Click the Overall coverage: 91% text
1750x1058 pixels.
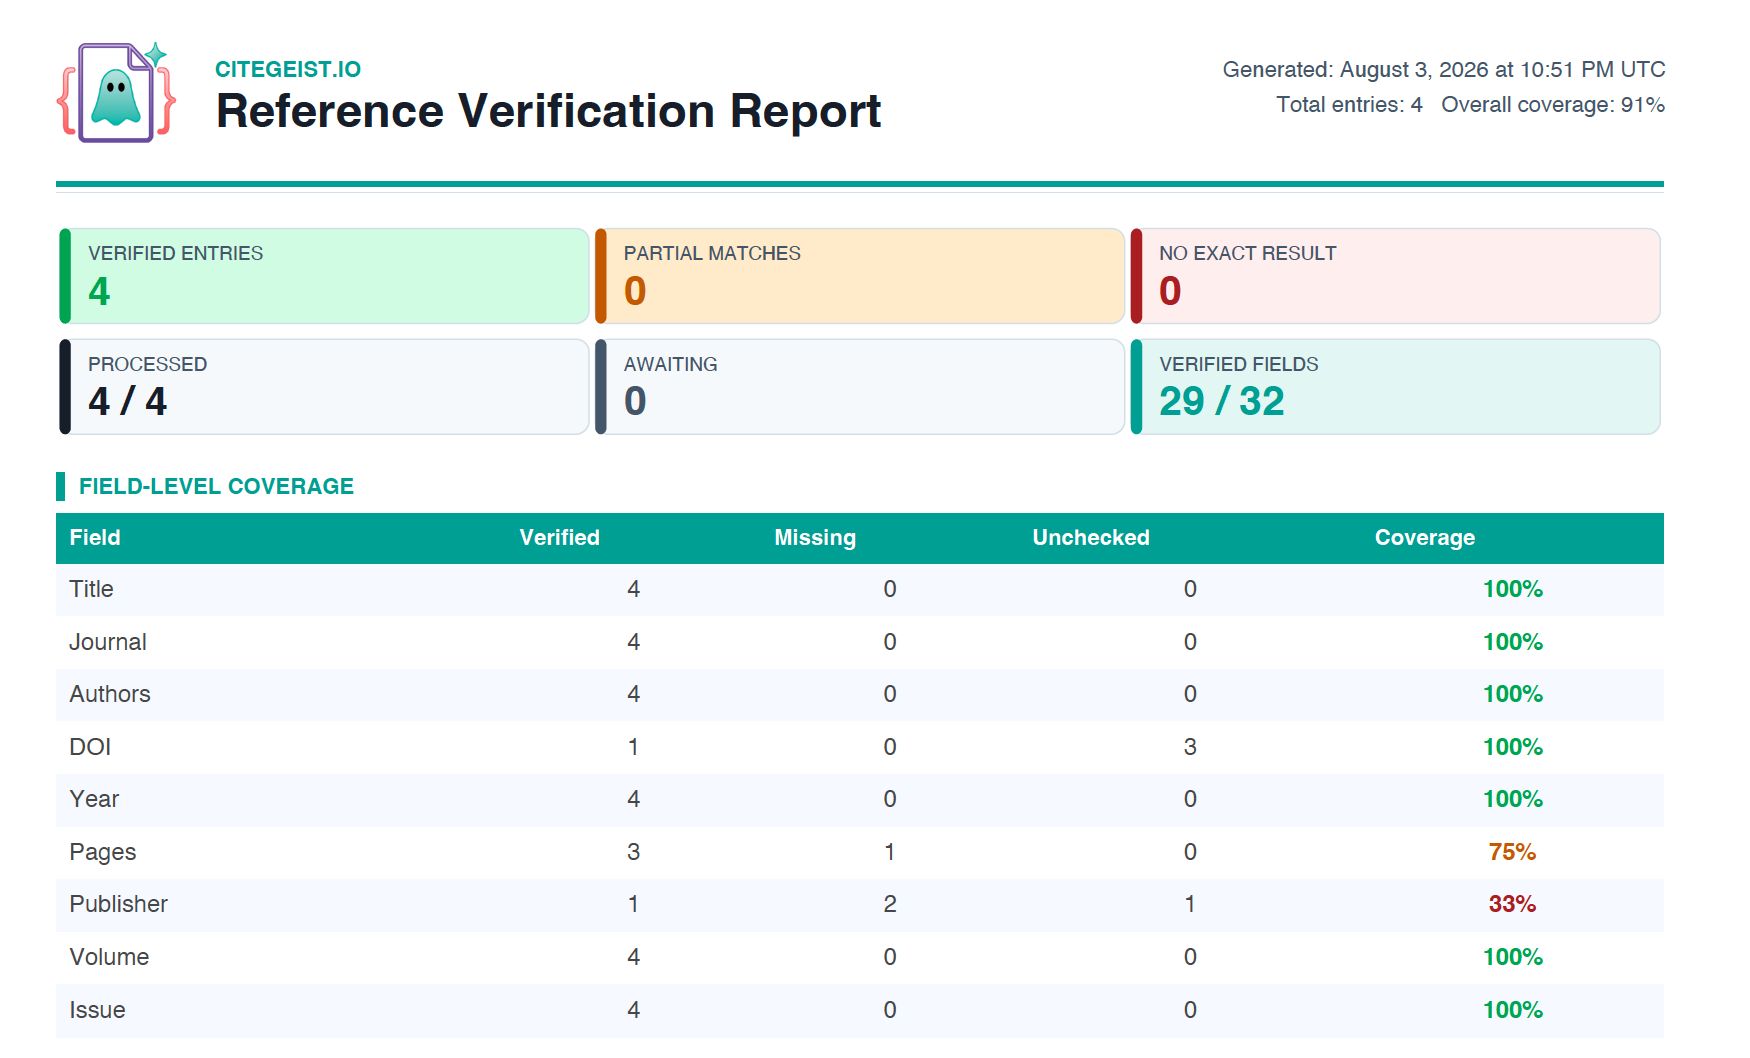click(1552, 104)
